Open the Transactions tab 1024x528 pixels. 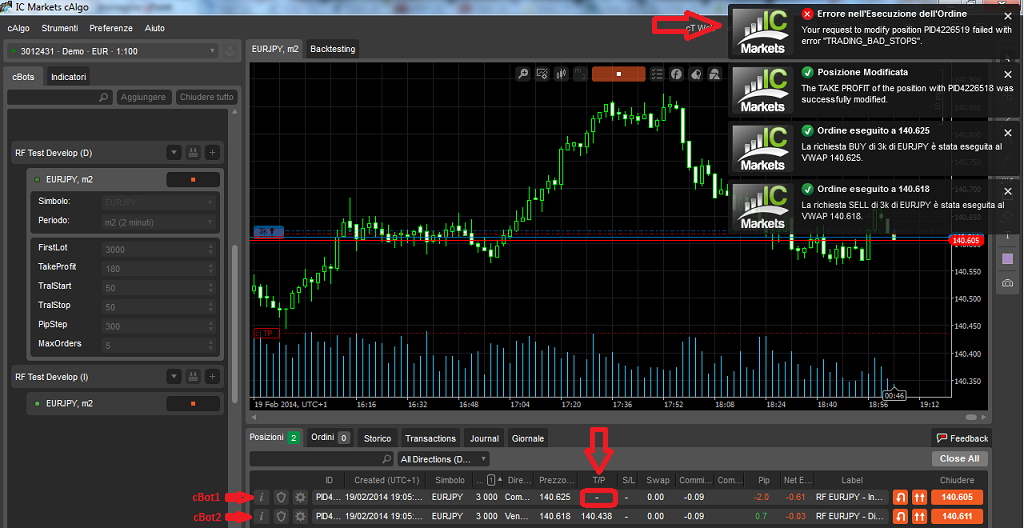click(x=430, y=438)
